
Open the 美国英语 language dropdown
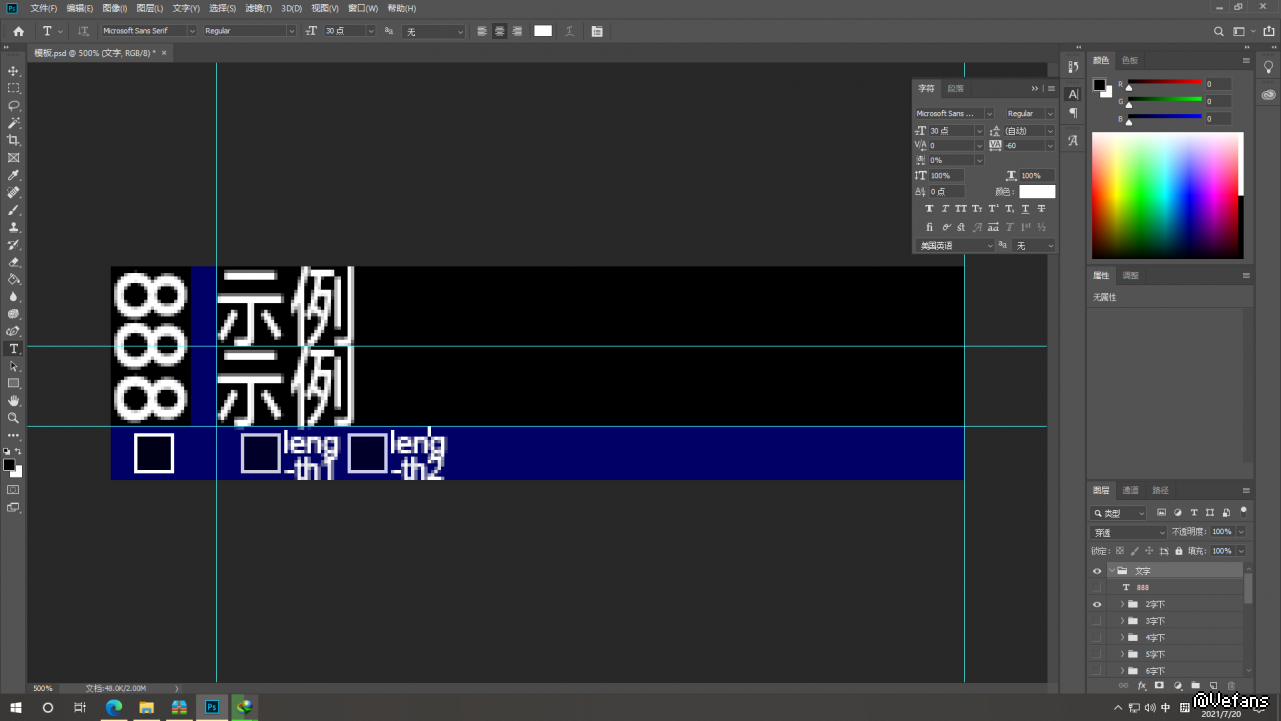pos(956,246)
